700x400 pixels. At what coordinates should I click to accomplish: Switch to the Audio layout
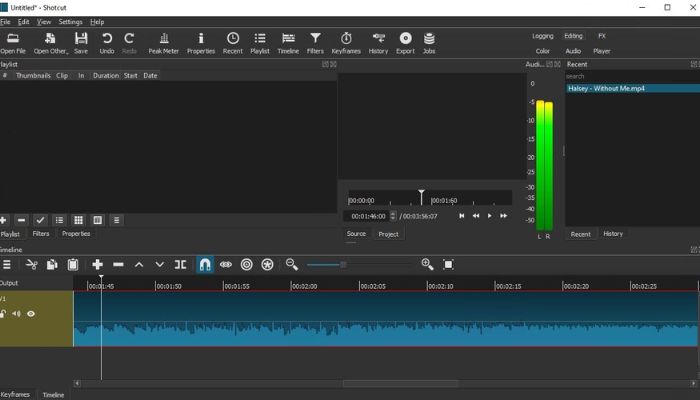[573, 51]
